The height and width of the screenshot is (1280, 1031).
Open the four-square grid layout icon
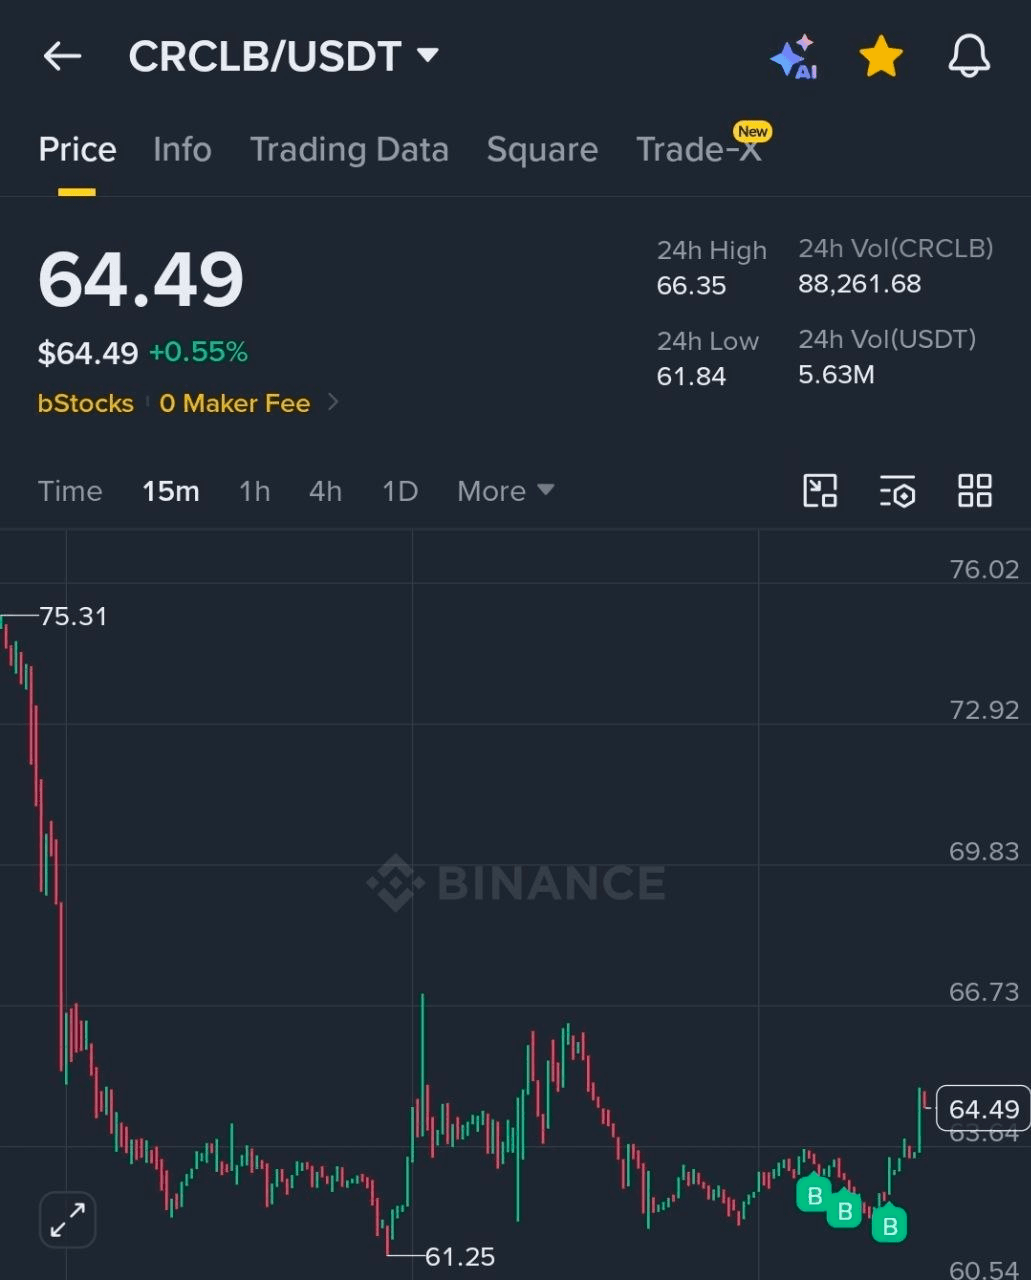[974, 491]
